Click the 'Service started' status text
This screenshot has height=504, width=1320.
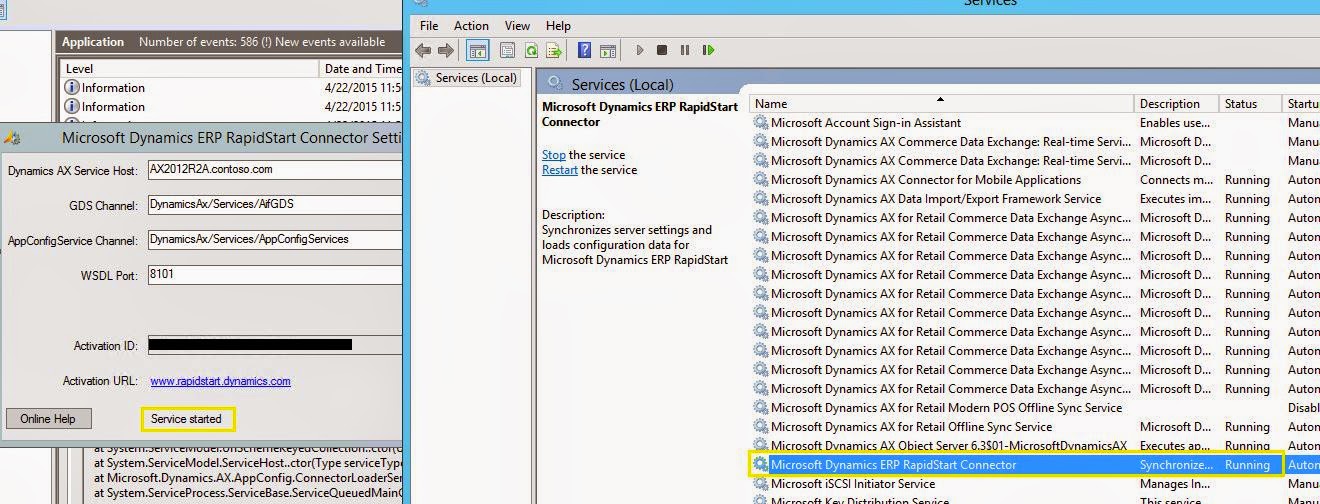pyautogui.click(x=186, y=419)
